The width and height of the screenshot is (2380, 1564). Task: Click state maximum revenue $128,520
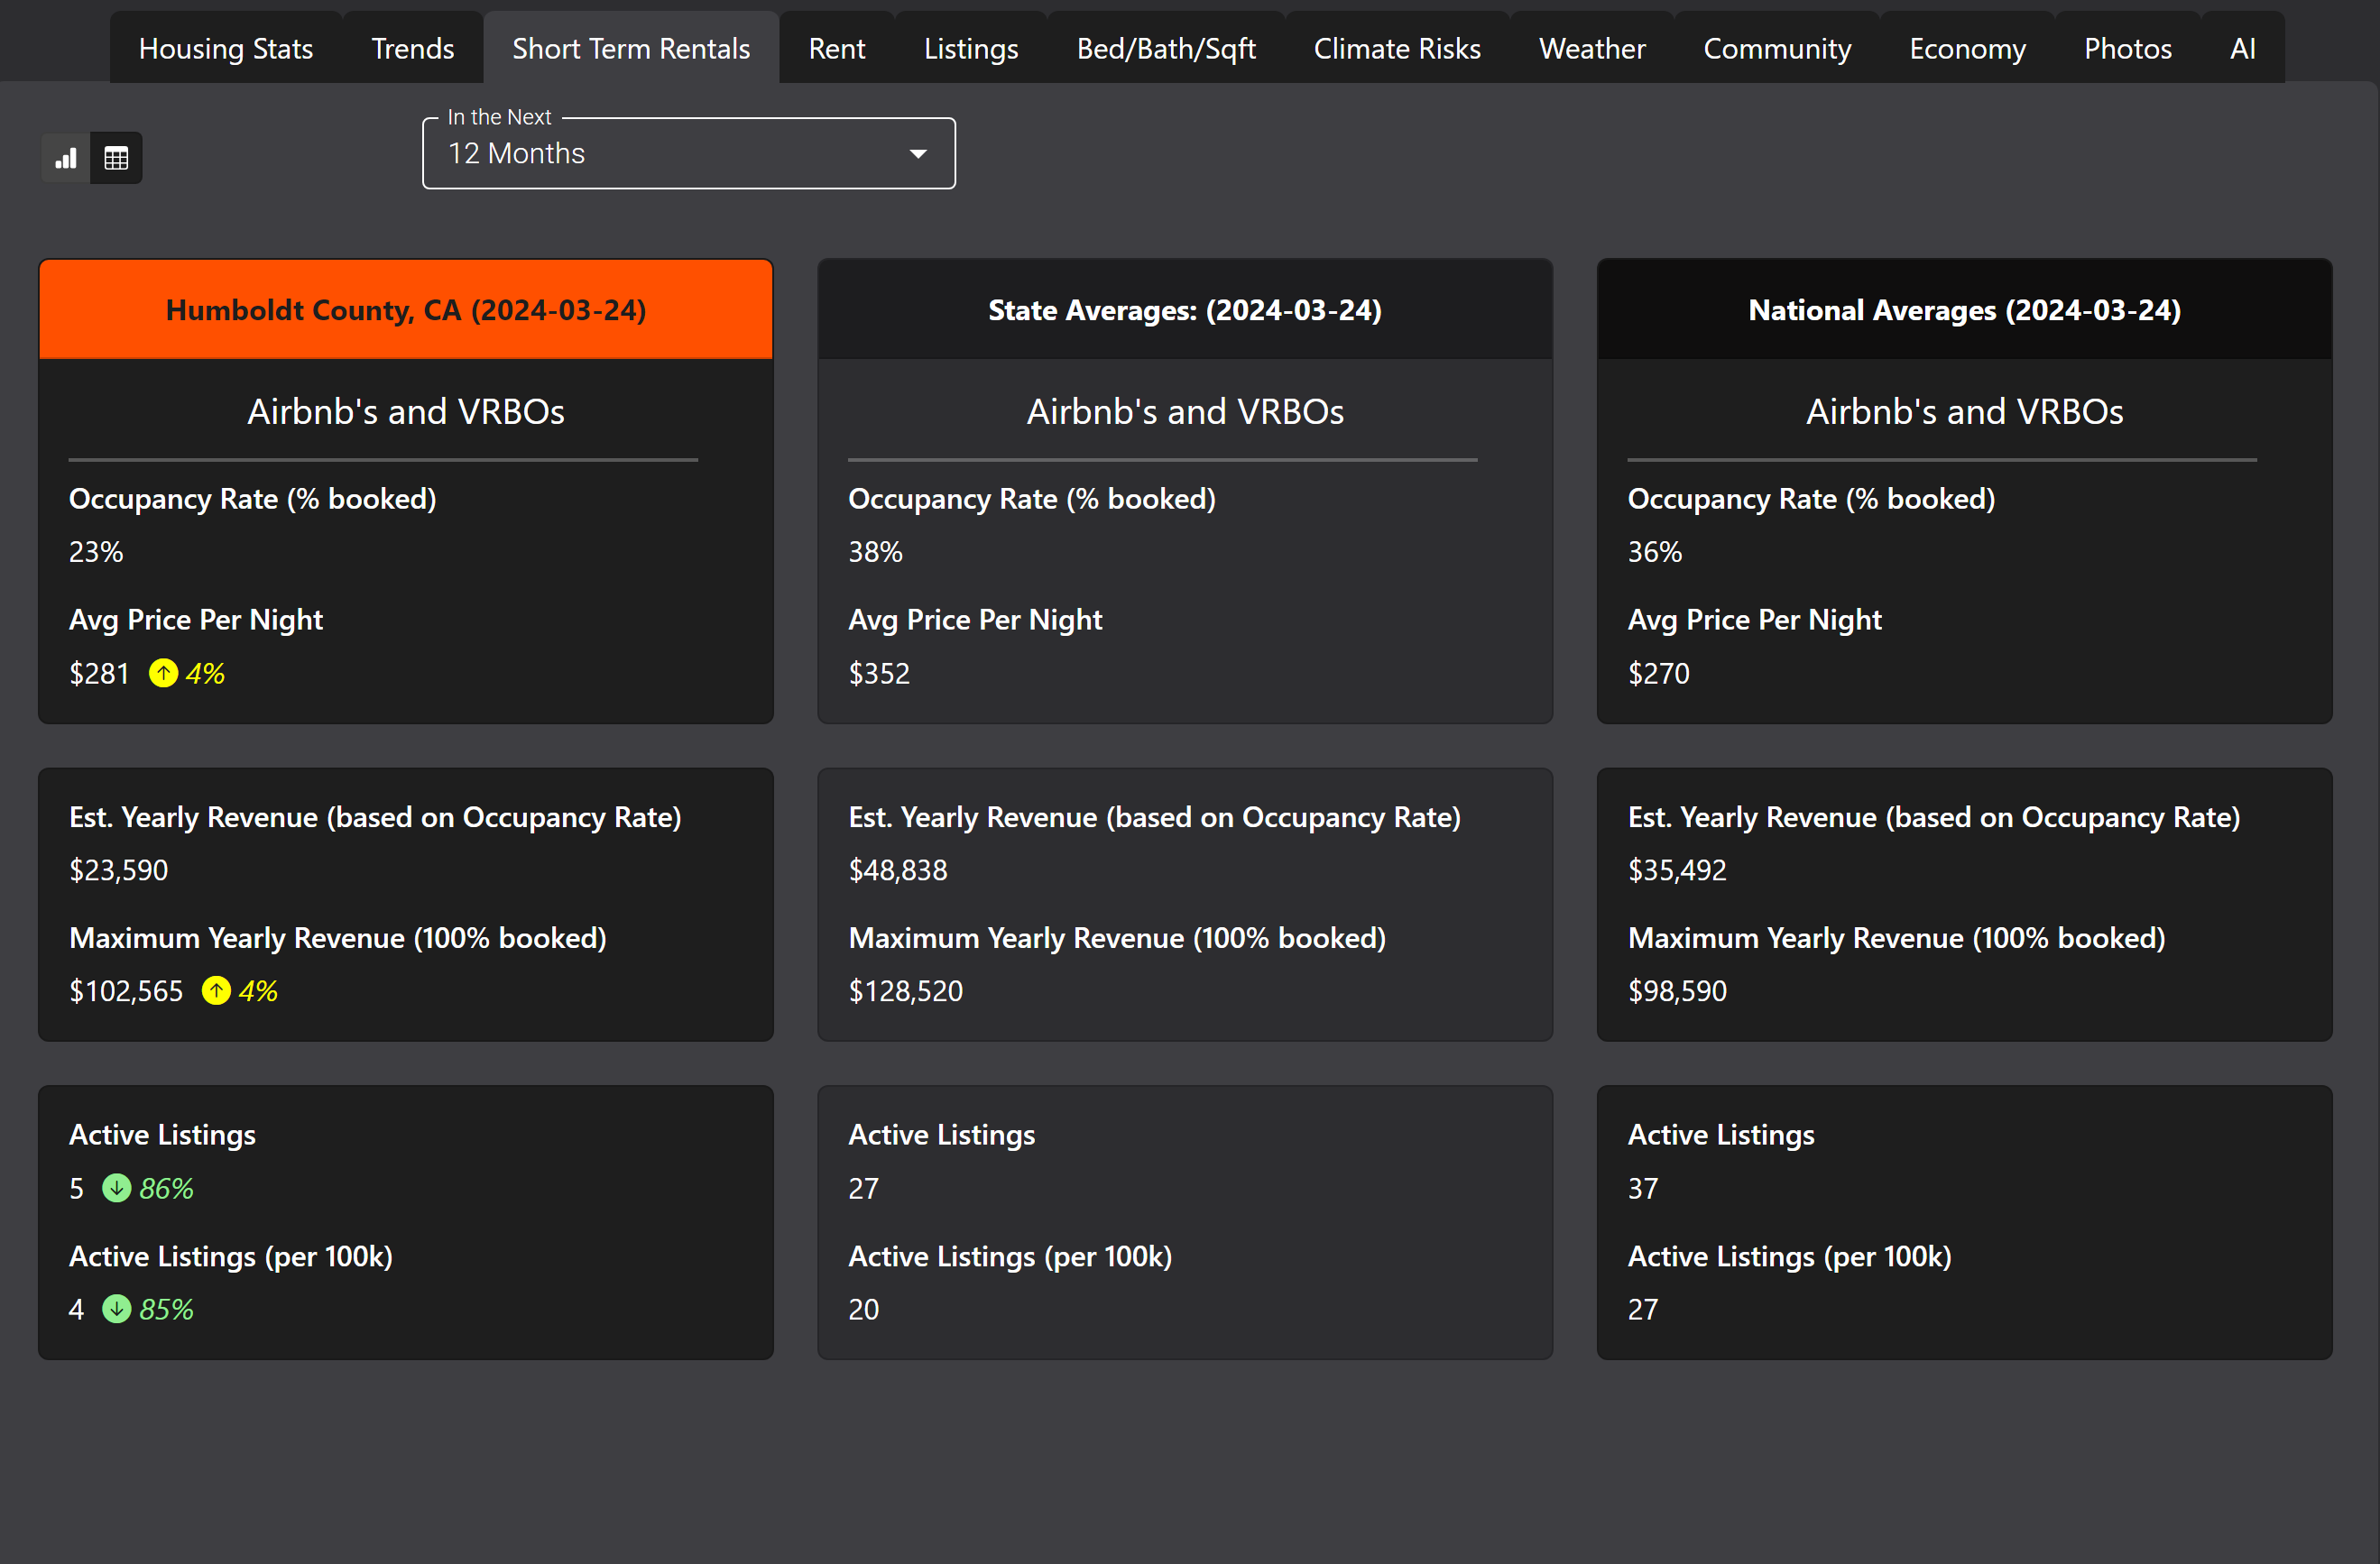point(906,991)
